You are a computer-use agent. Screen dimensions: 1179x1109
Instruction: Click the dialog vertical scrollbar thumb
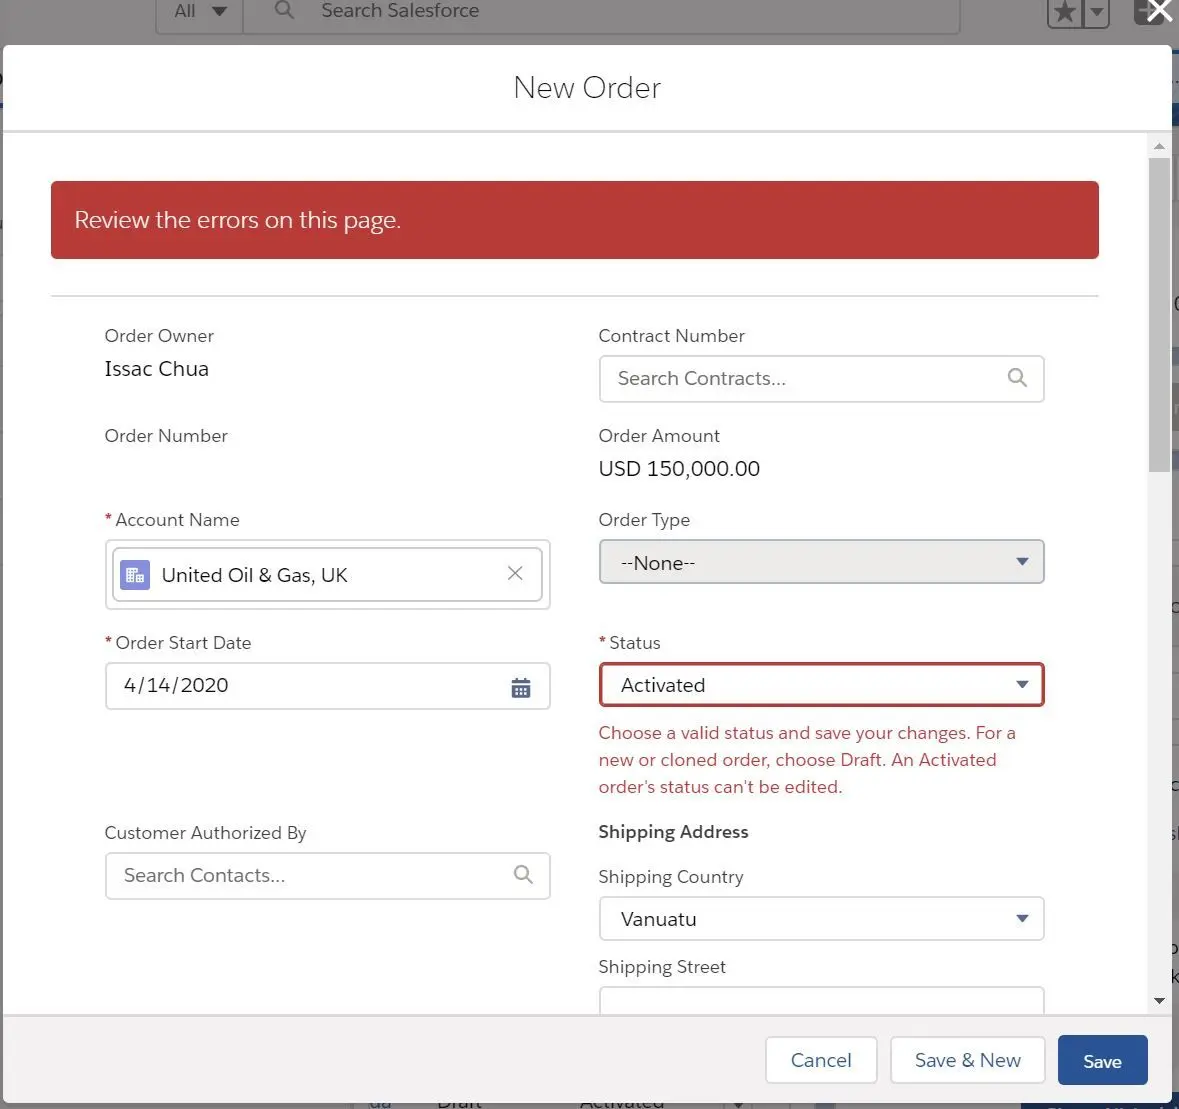[x=1159, y=314]
